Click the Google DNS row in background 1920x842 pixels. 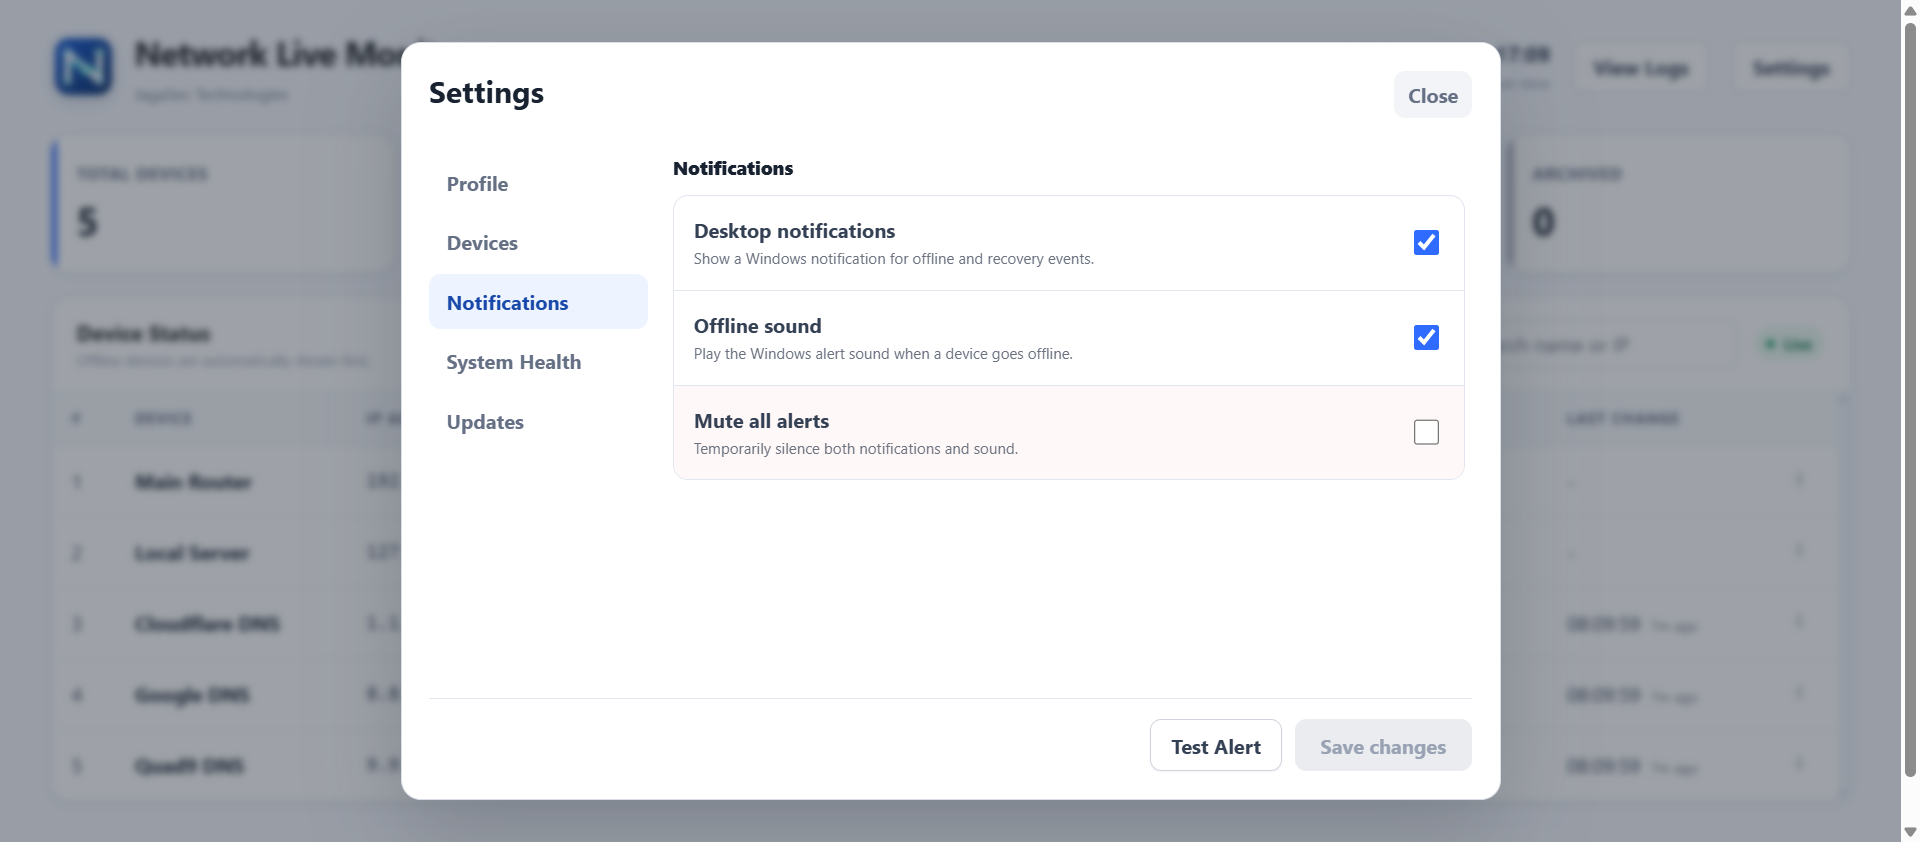pos(228,695)
